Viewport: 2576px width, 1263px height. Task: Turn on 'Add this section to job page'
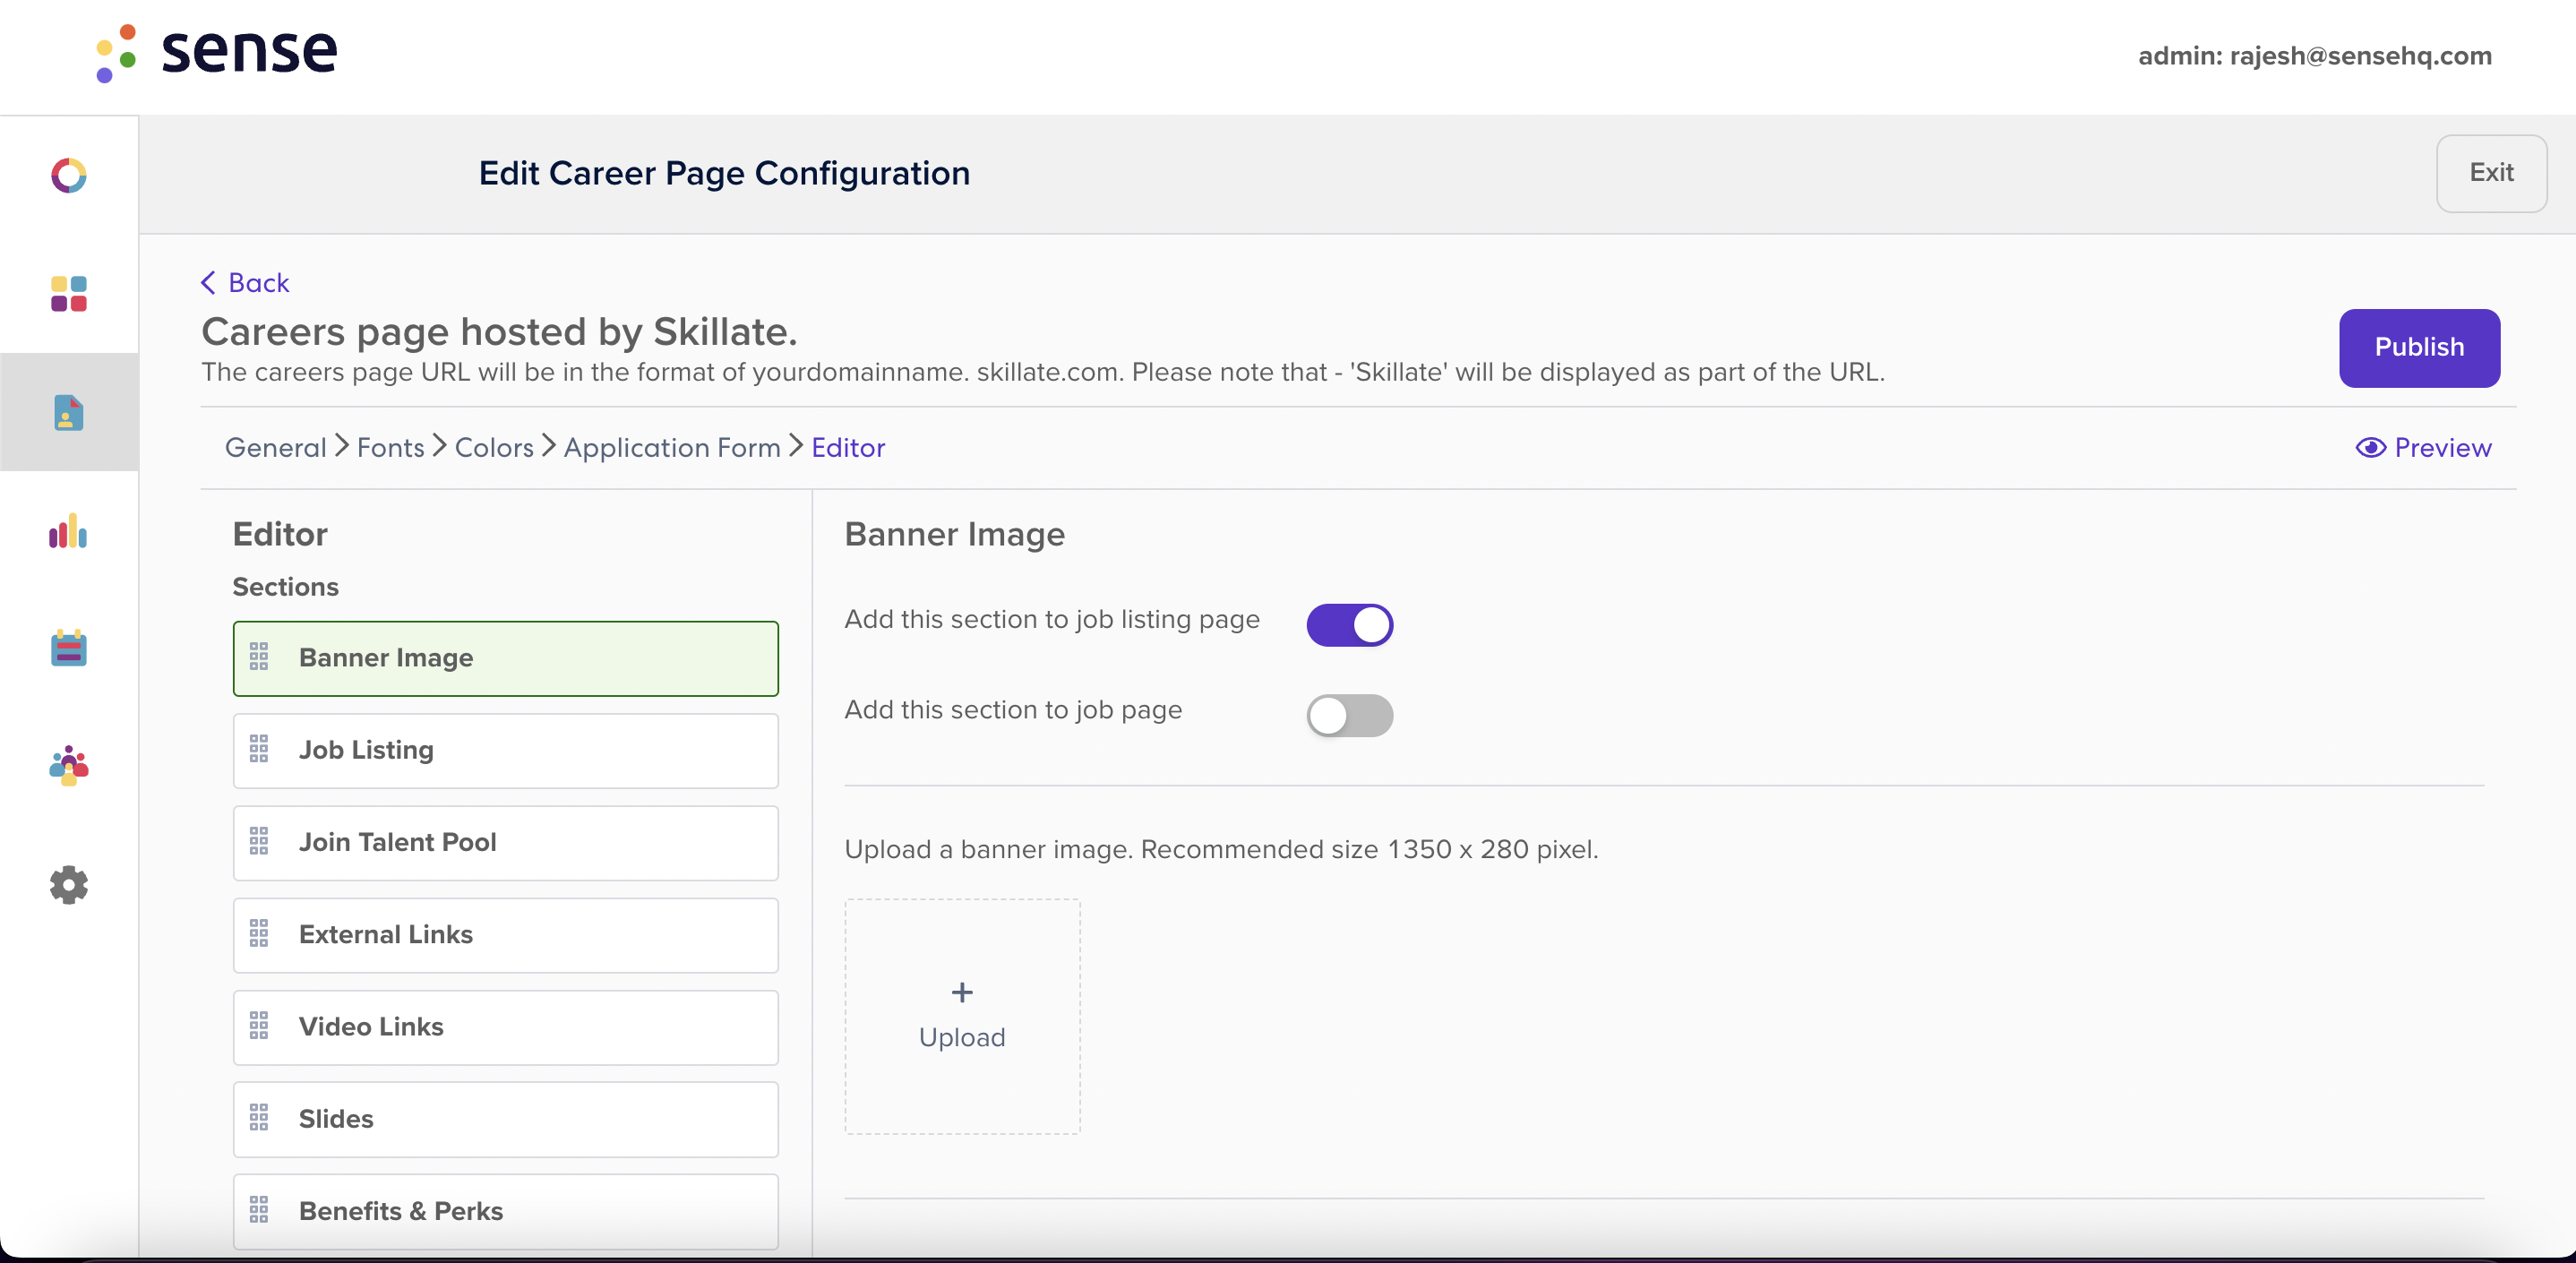pyautogui.click(x=1350, y=715)
